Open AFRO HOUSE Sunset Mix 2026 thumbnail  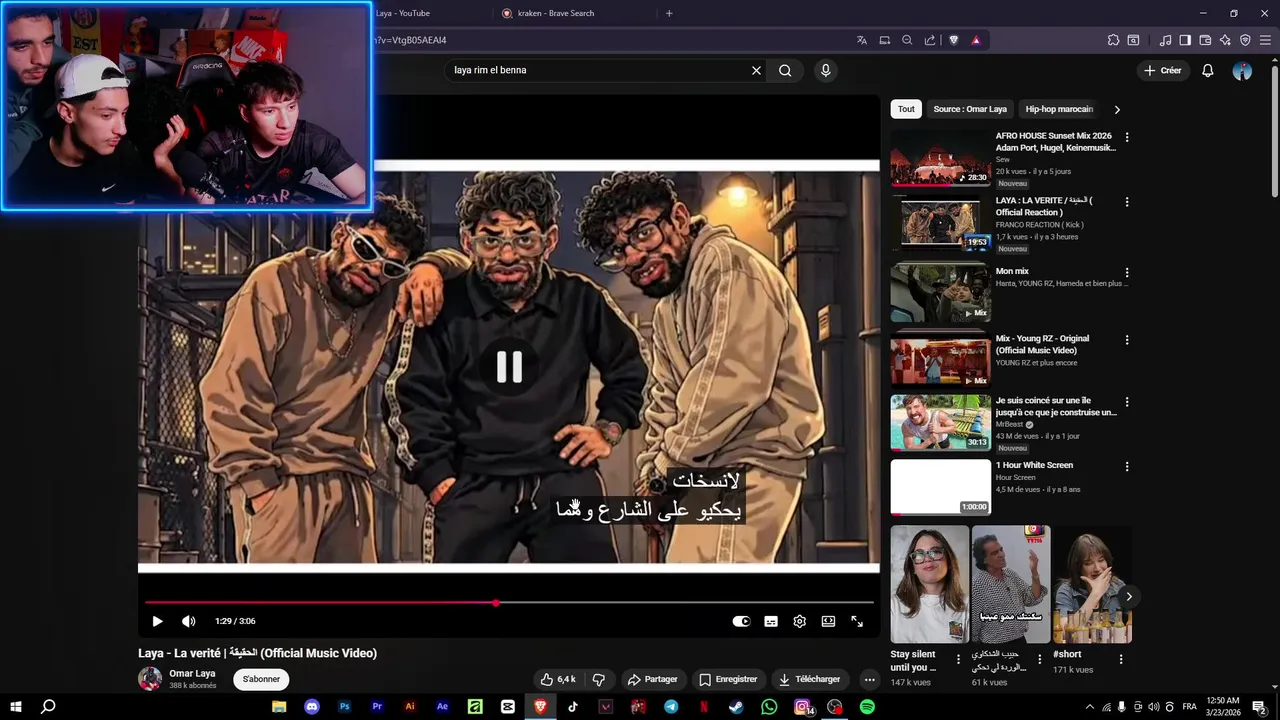coord(940,158)
